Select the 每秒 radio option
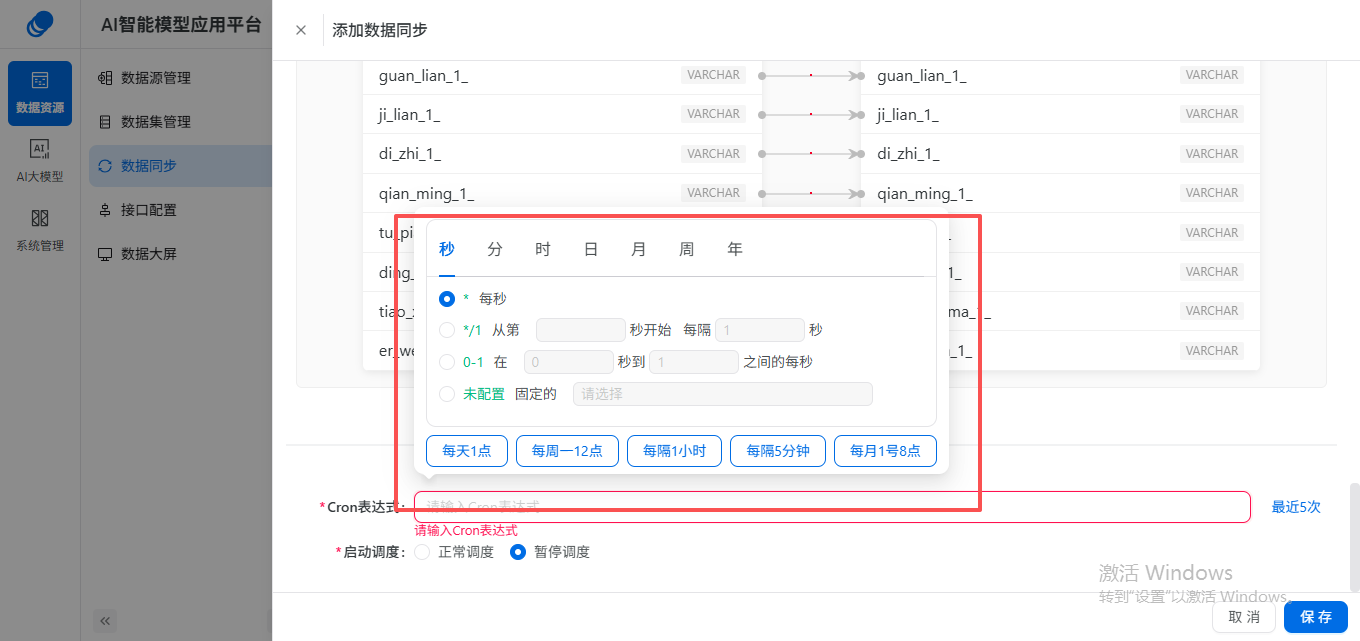This screenshot has width=1360, height=641. (447, 299)
